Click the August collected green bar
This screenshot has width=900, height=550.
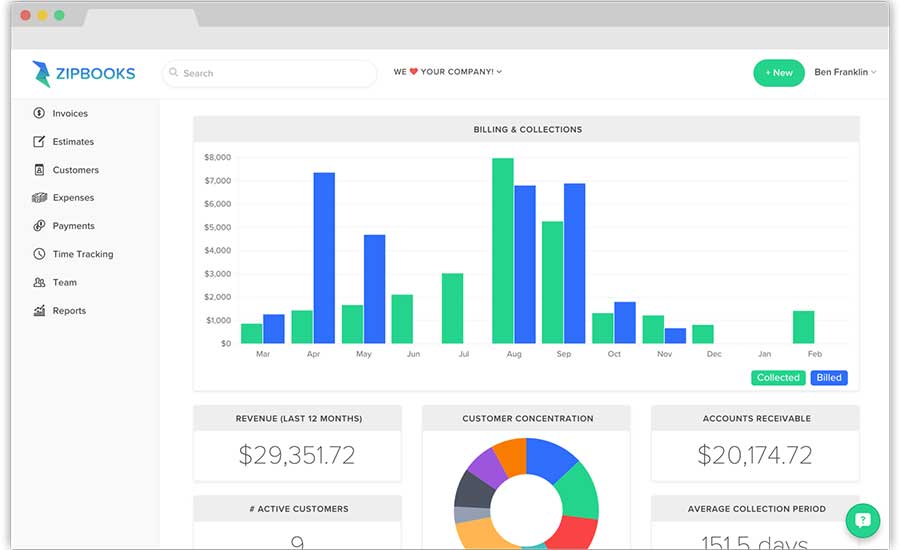point(503,251)
